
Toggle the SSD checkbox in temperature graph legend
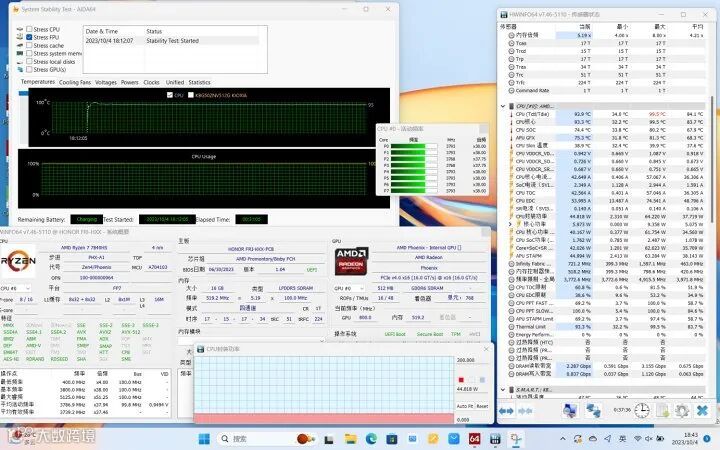pos(191,95)
